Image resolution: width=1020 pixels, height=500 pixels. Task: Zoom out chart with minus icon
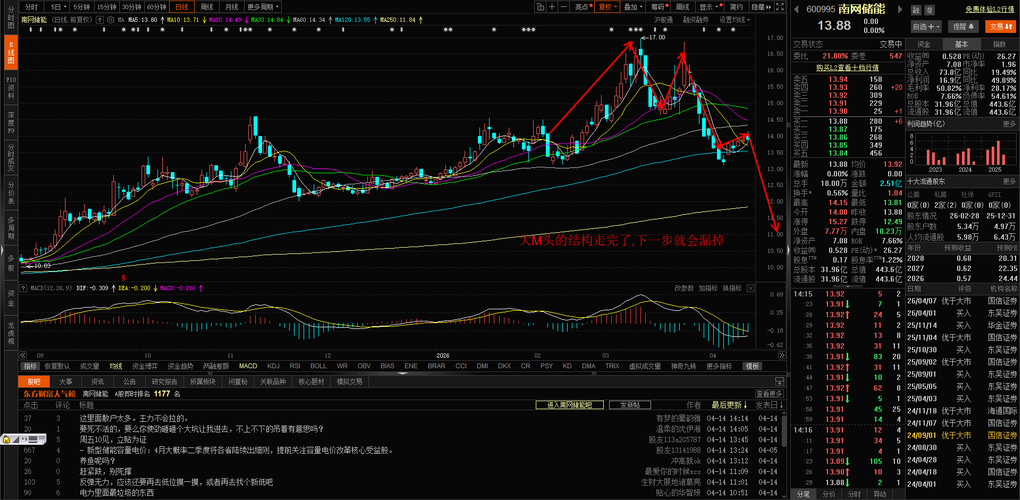pyautogui.click(x=564, y=7)
